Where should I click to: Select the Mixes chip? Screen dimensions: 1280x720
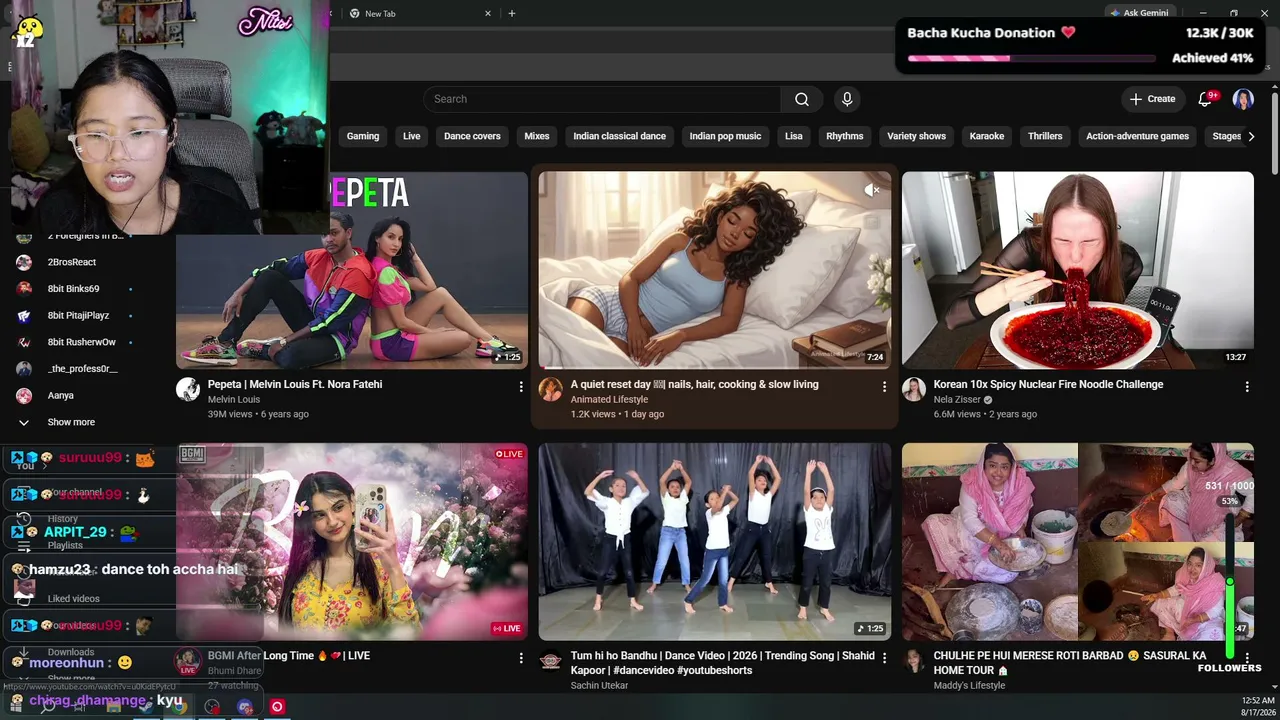click(x=537, y=136)
